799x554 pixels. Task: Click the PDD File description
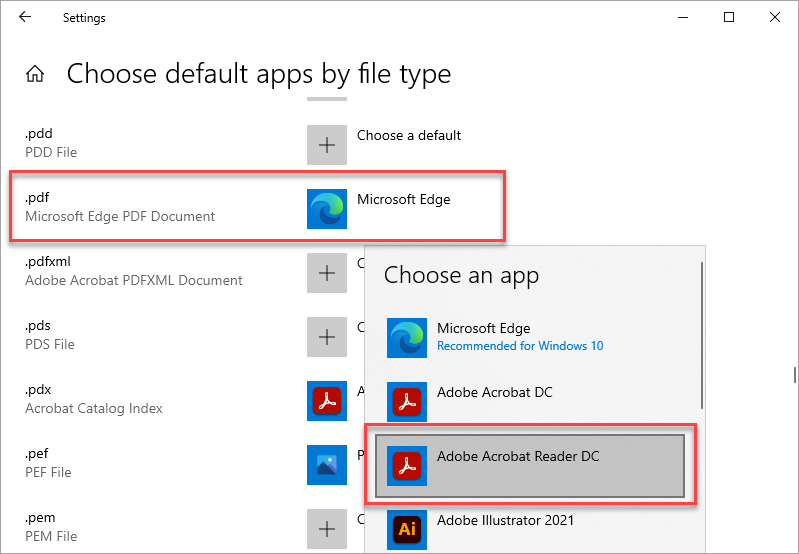click(51, 152)
